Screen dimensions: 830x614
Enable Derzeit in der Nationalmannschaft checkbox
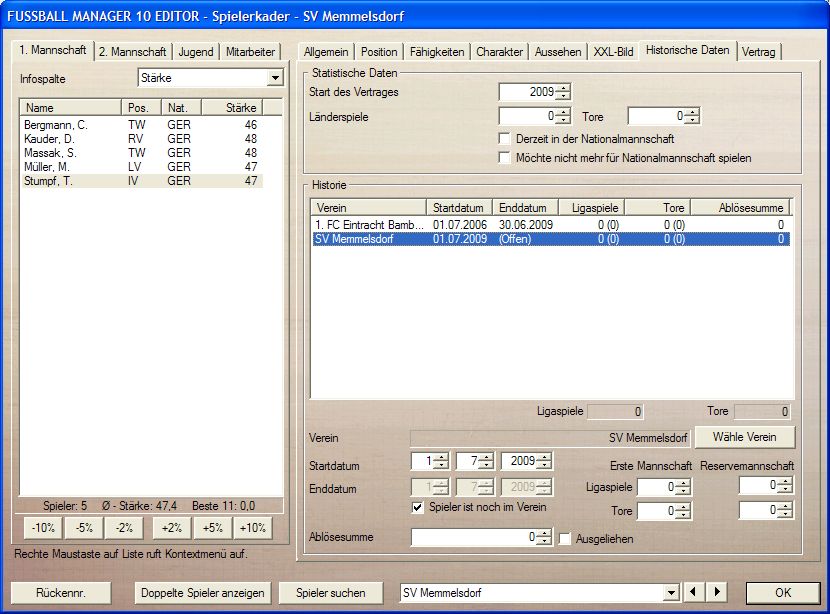pyautogui.click(x=505, y=139)
